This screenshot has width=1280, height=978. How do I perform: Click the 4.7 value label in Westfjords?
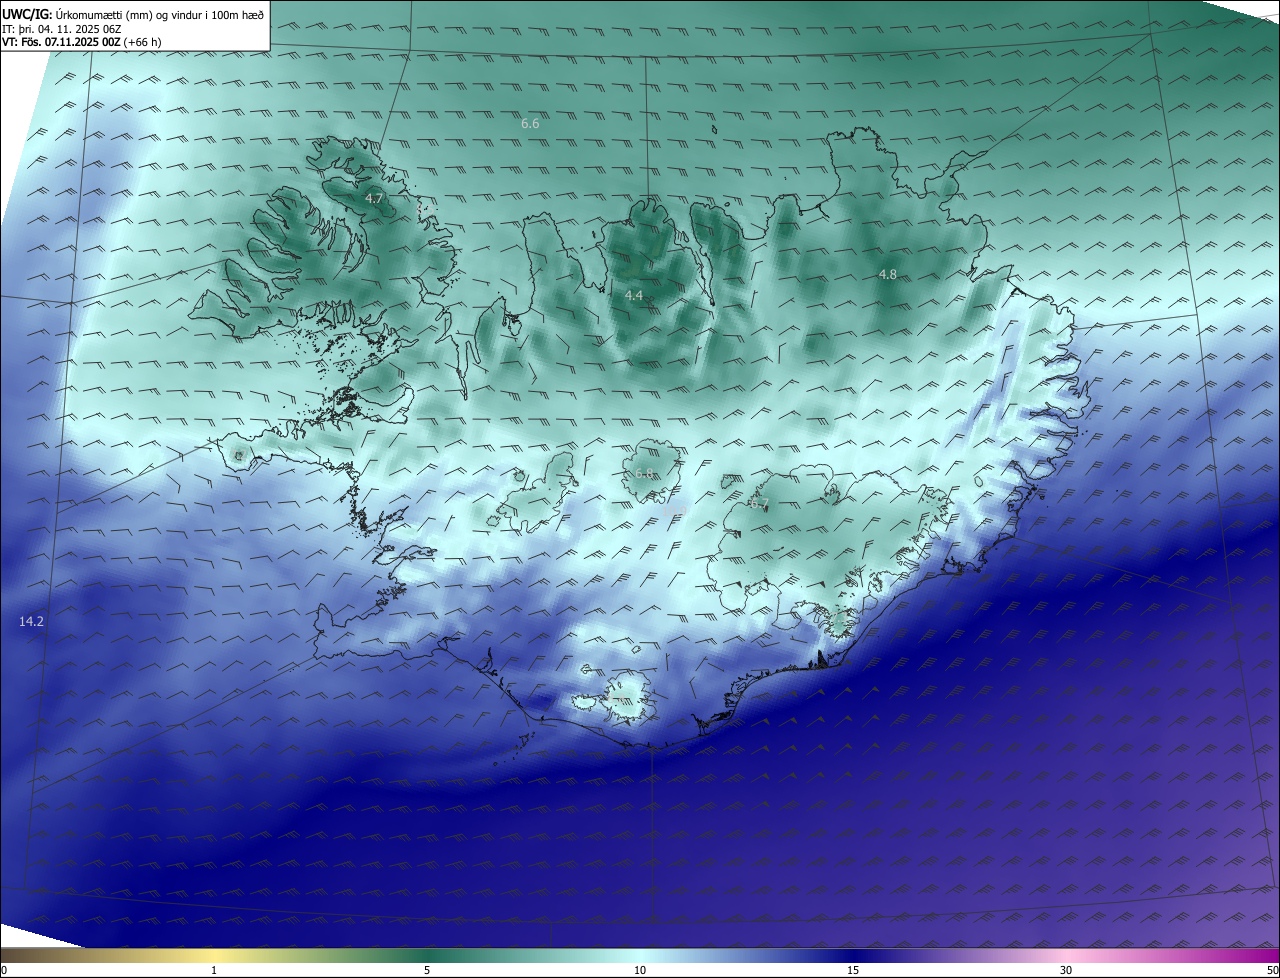(x=374, y=199)
